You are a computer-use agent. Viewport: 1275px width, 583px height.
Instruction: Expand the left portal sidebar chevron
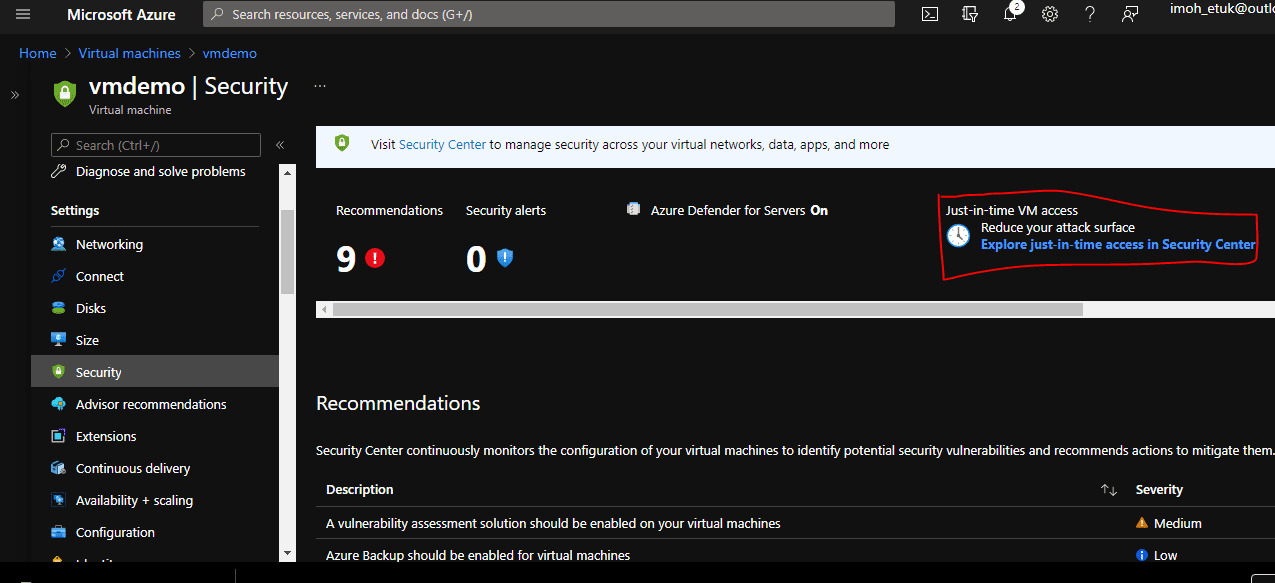pyautogui.click(x=15, y=95)
